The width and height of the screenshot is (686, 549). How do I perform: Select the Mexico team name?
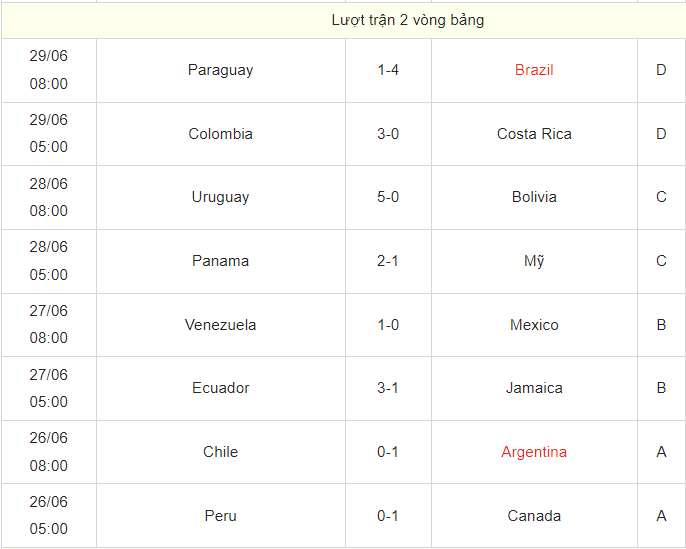click(x=534, y=325)
